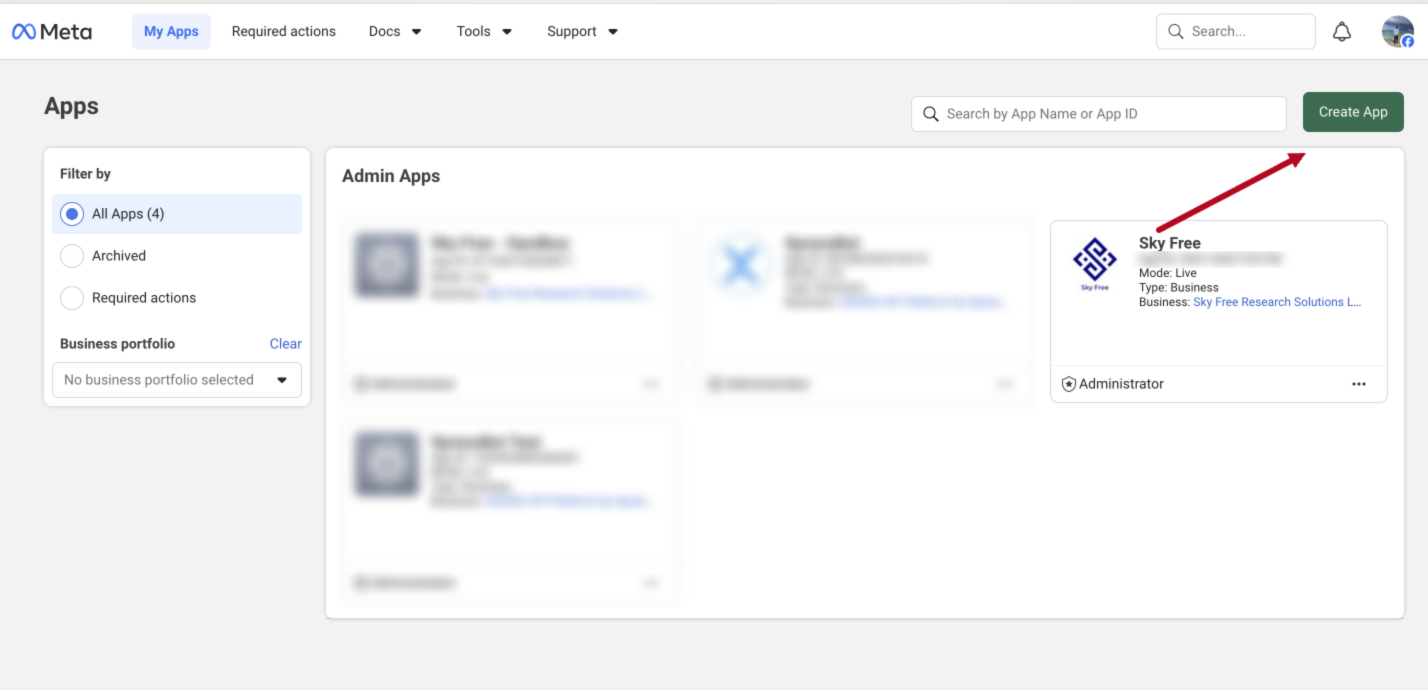The image size is (1428, 690).
Task: Open the Sky Free Research Solutions business link
Action: [1277, 302]
